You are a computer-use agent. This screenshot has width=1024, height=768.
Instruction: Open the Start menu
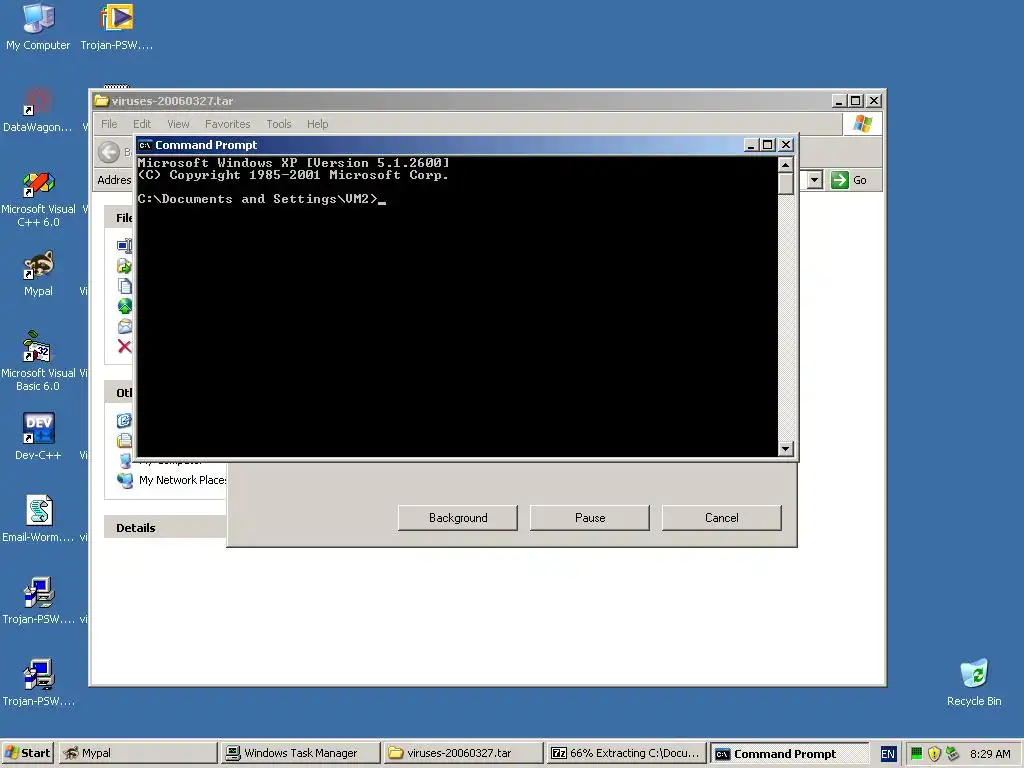(x=27, y=753)
